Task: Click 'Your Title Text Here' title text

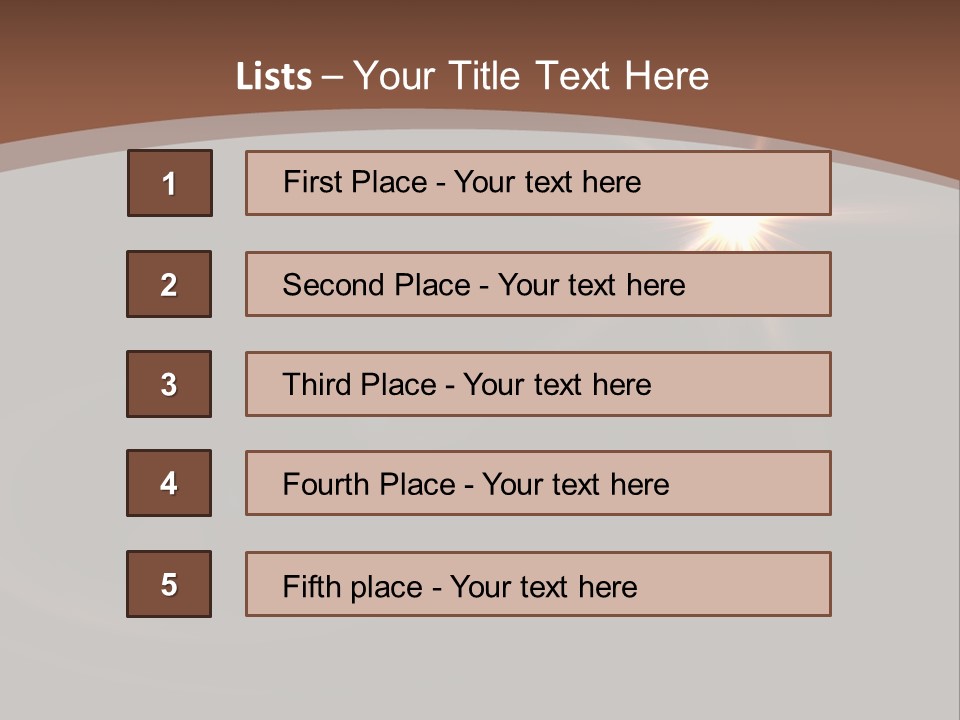Action: (531, 76)
